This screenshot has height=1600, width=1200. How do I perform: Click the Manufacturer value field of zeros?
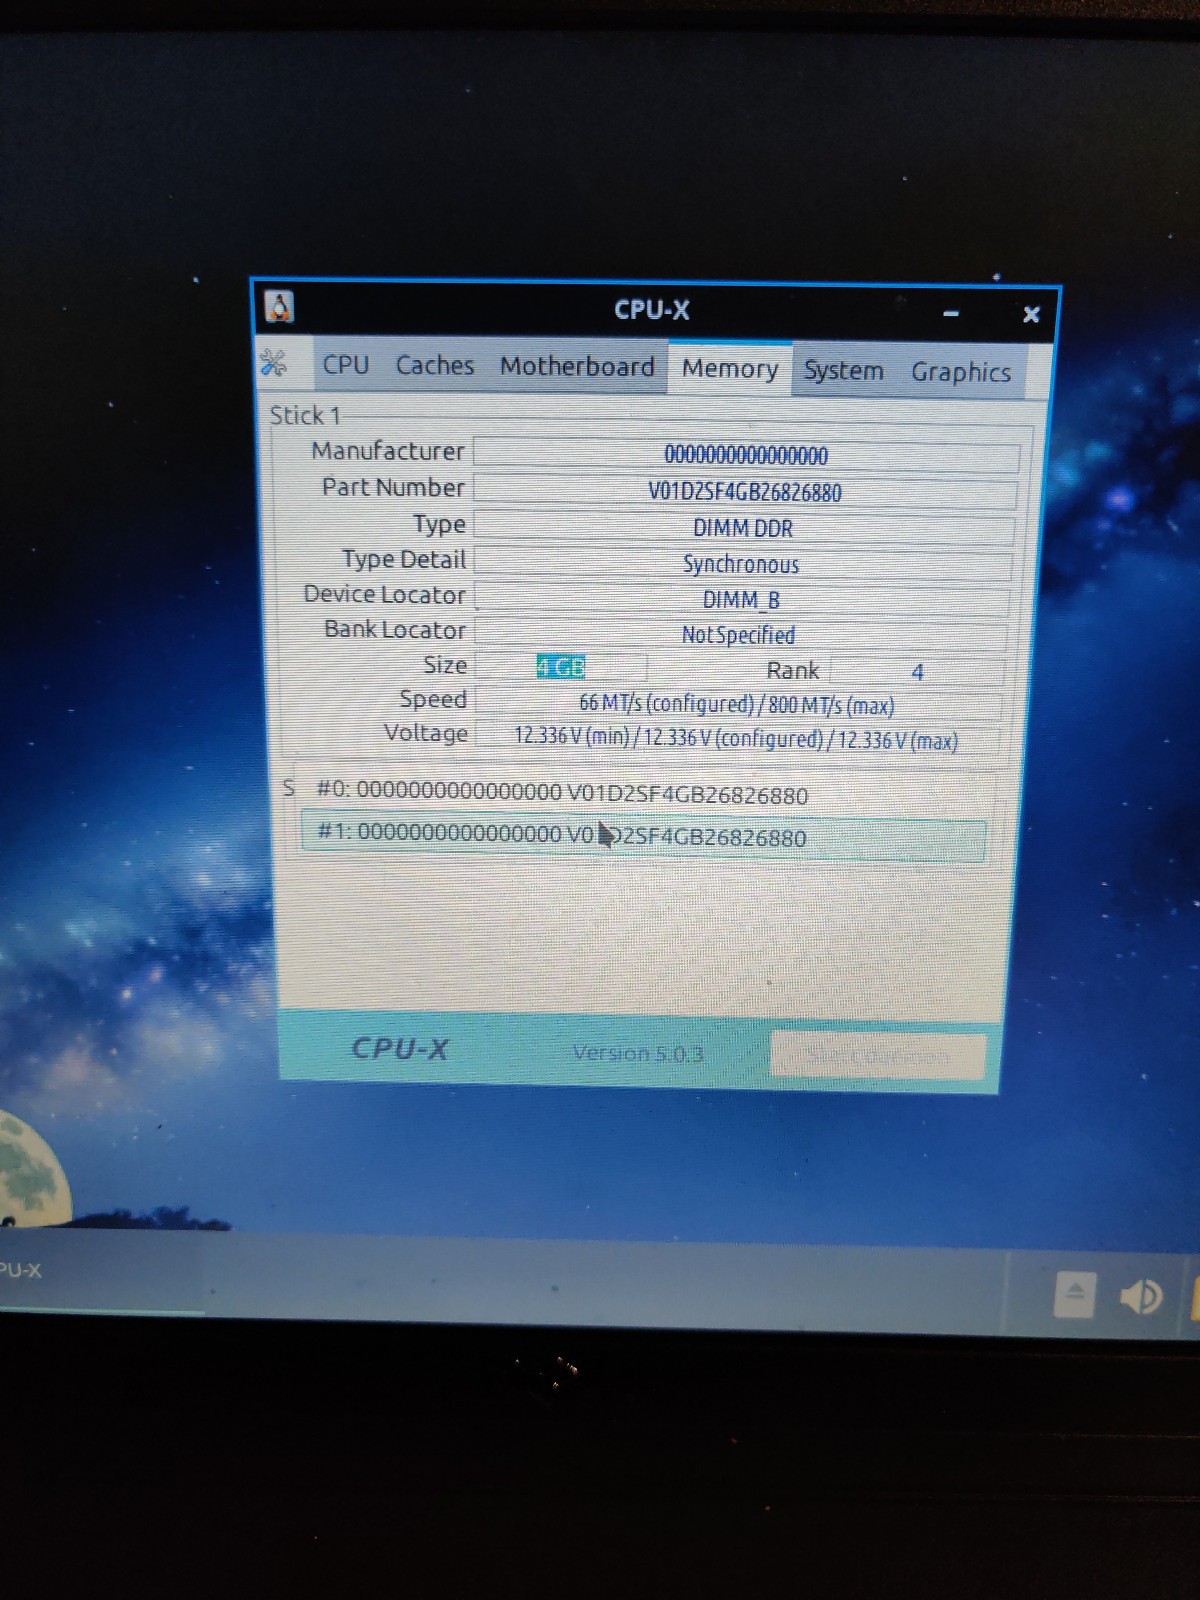pyautogui.click(x=746, y=455)
